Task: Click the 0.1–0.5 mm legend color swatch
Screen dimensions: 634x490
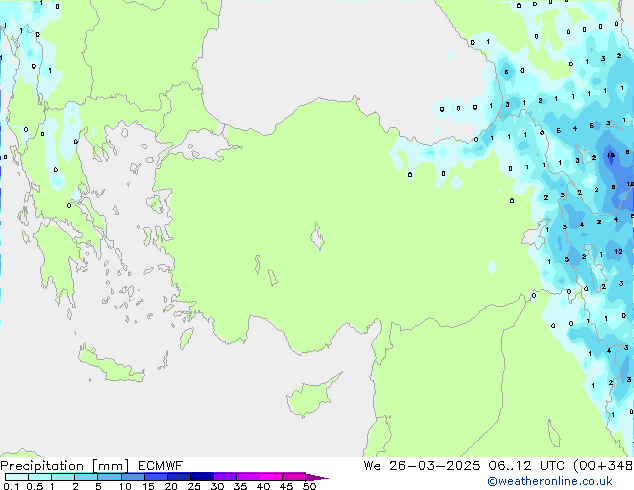Action: point(17,477)
